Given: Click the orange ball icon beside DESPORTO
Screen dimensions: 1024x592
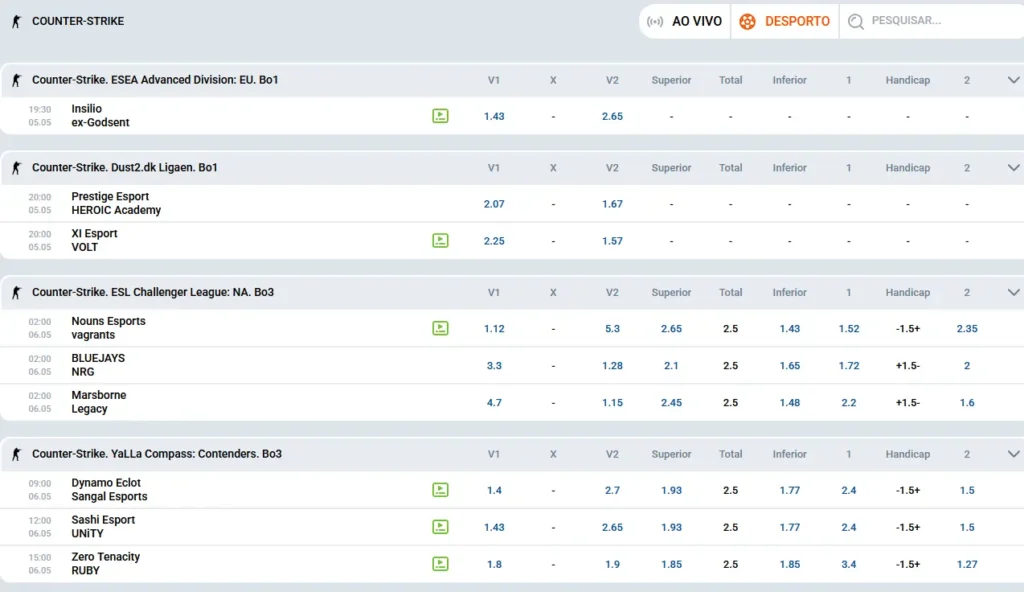Looking at the screenshot, I should 747,22.
